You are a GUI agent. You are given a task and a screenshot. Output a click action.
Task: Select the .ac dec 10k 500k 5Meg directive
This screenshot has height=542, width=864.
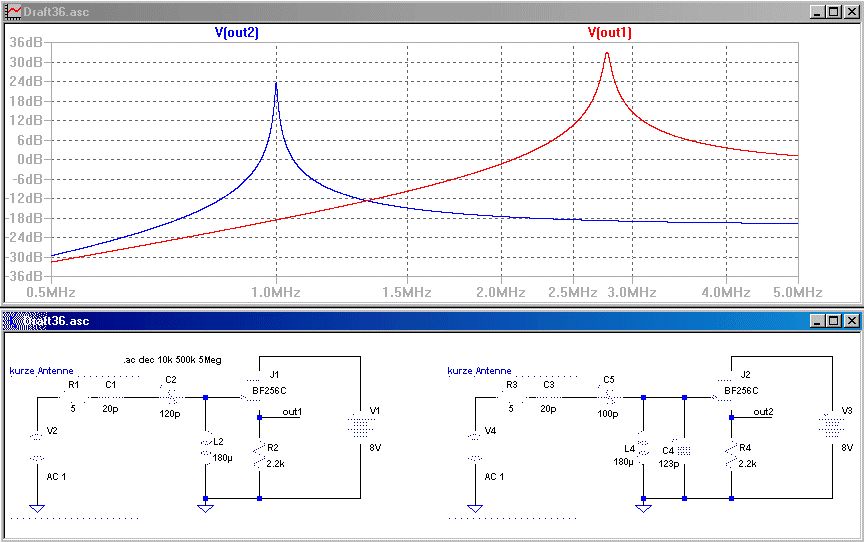172,360
